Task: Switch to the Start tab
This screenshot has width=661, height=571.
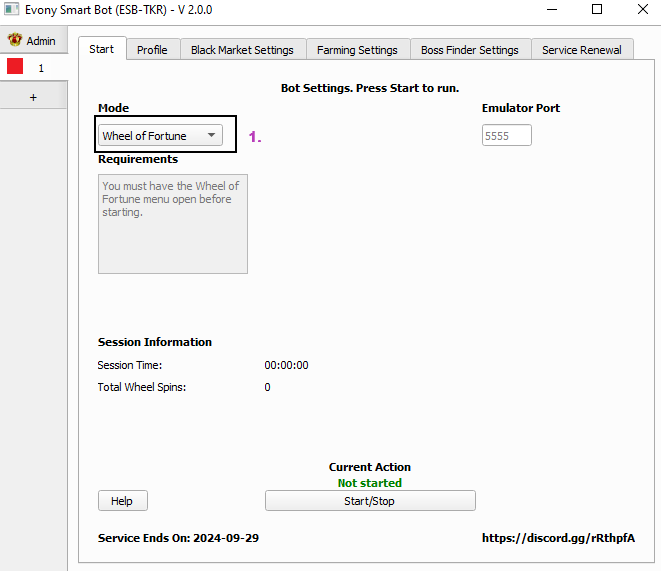Action: coord(102,49)
